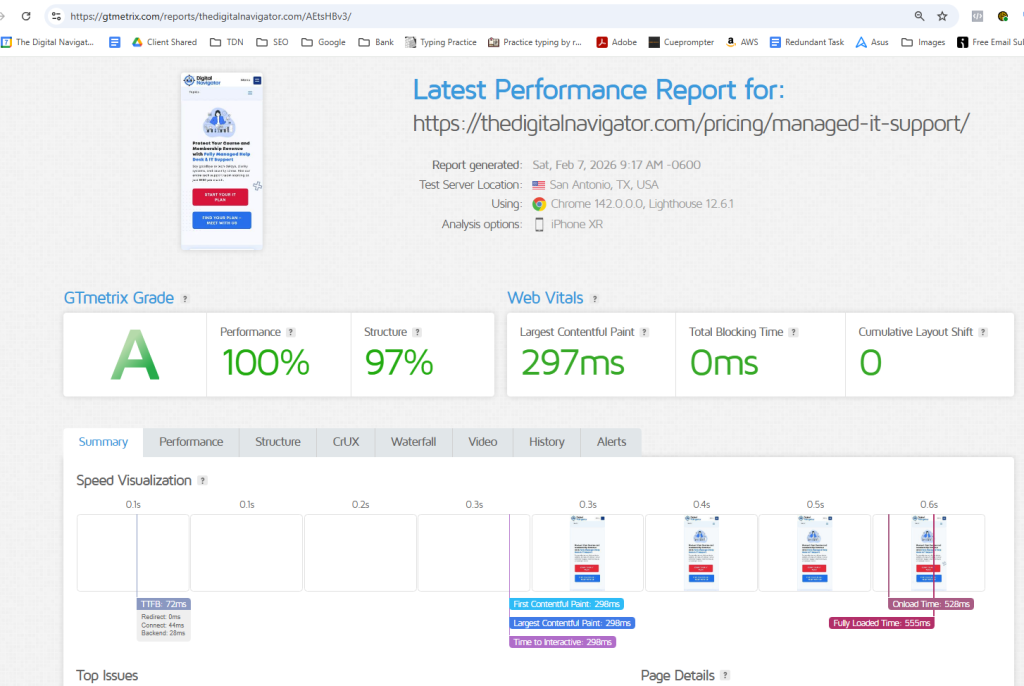1024x686 pixels.
Task: Open the blue document bookmark icon
Action: 114,42
